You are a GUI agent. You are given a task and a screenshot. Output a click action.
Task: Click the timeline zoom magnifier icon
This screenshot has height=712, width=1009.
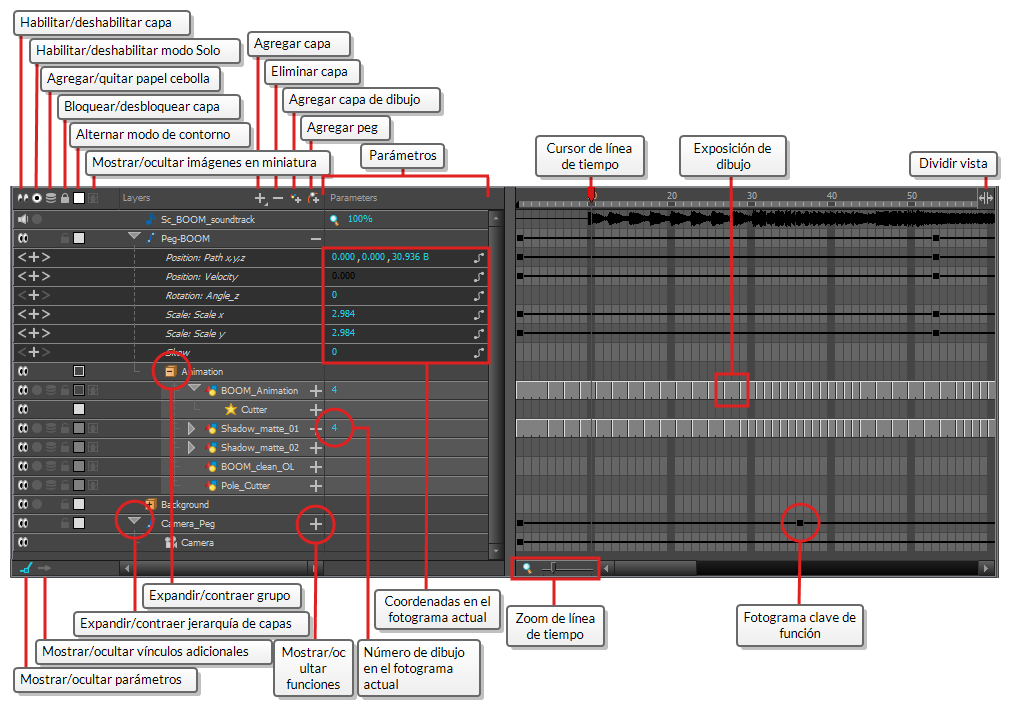[527, 568]
